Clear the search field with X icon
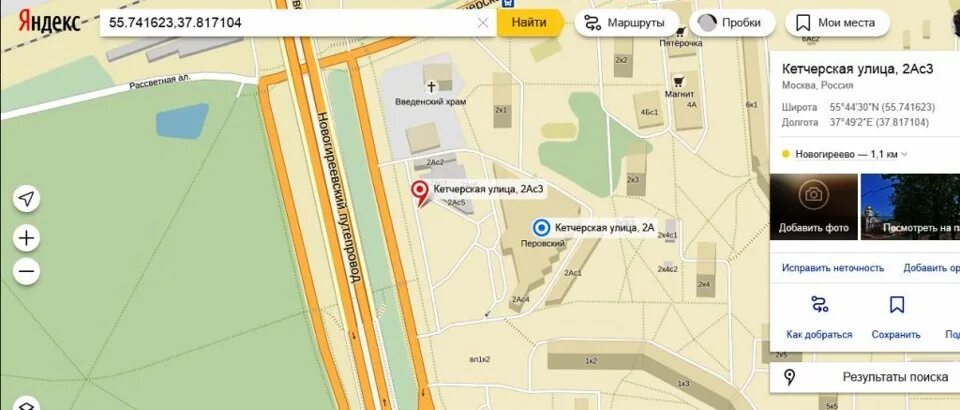 tap(482, 23)
